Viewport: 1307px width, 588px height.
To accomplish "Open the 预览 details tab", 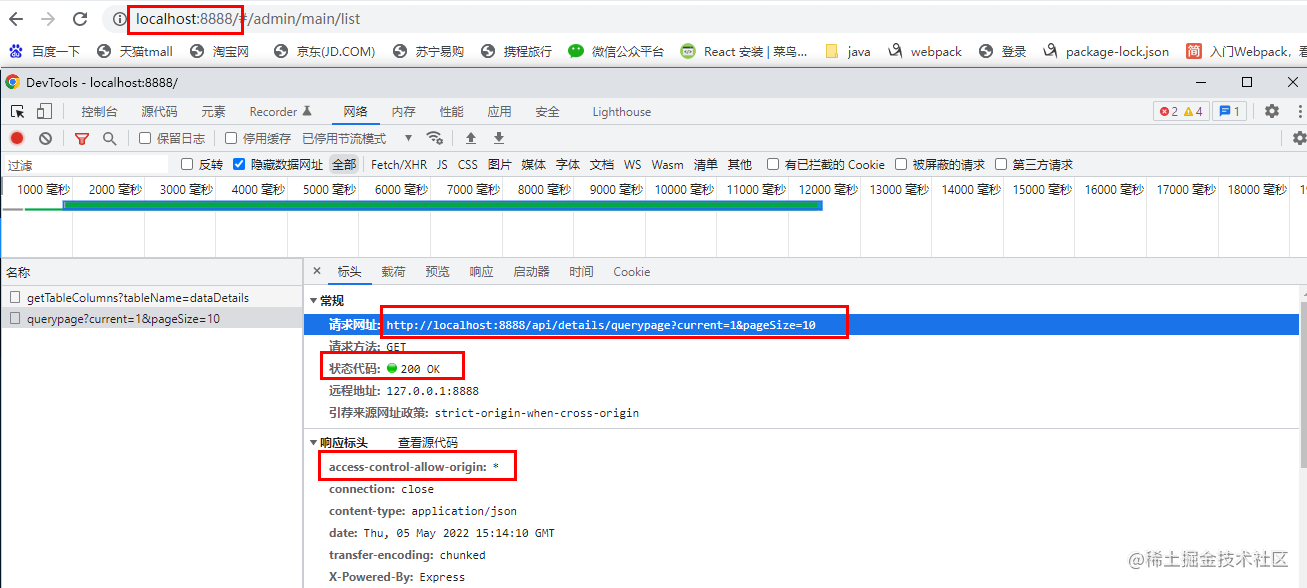I will [x=437, y=271].
